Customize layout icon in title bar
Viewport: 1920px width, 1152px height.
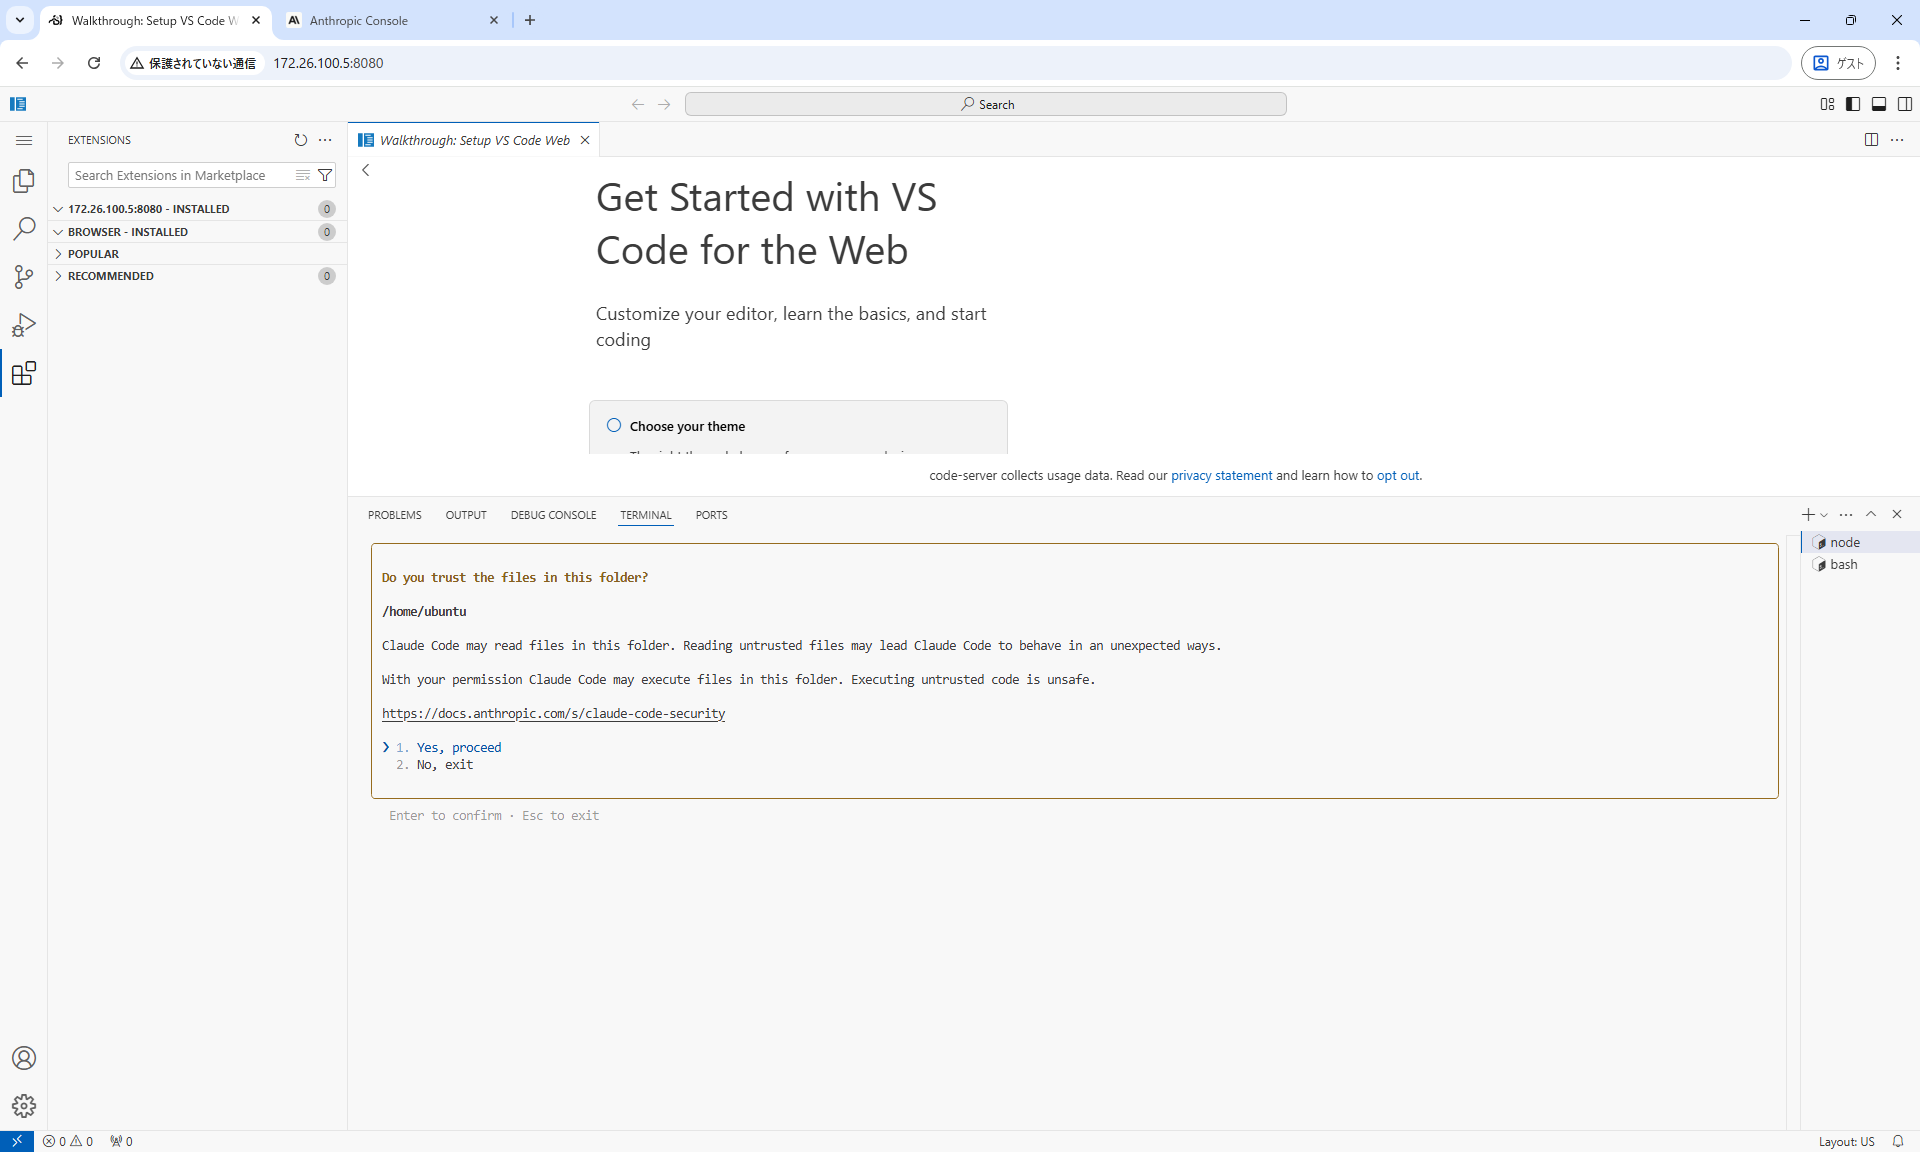click(1827, 104)
